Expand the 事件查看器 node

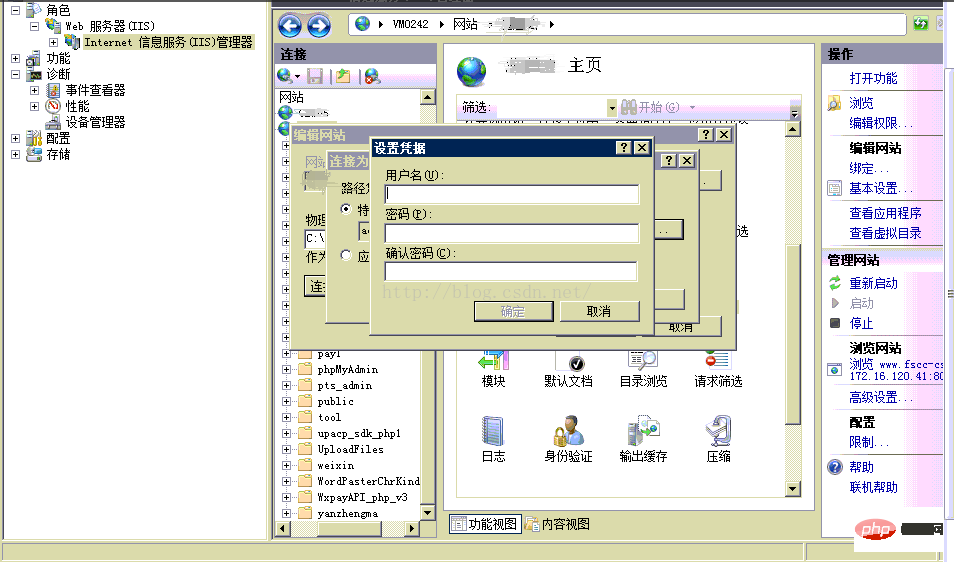pyautogui.click(x=35, y=90)
